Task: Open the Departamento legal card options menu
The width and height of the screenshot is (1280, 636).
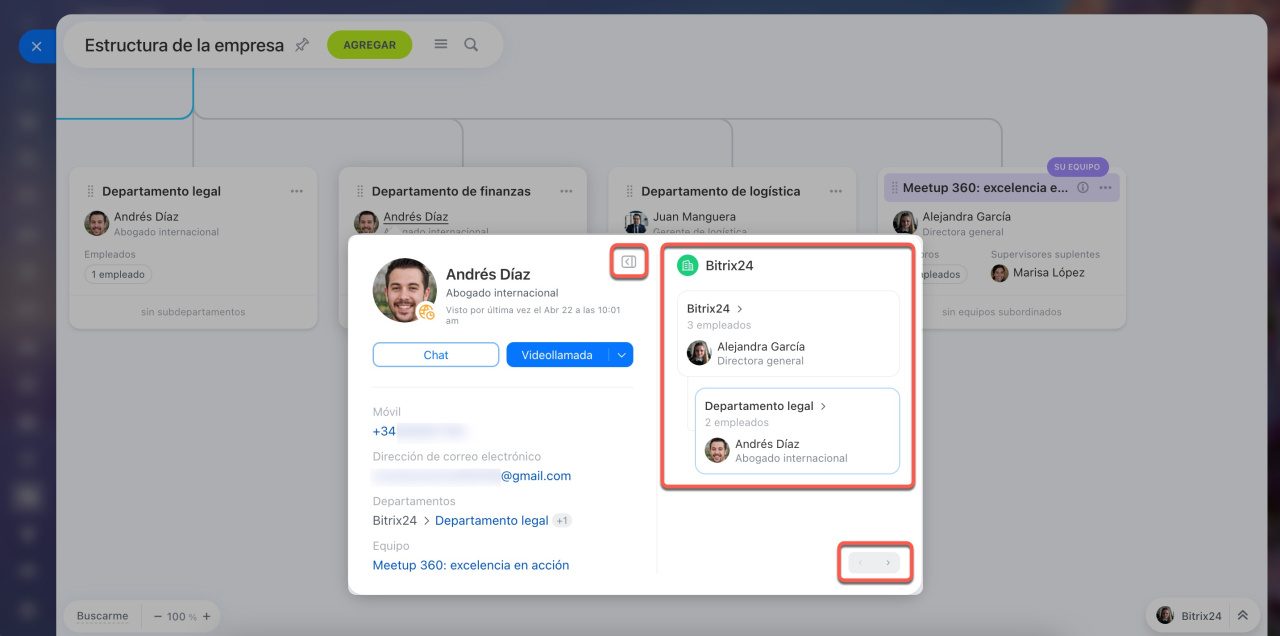Action: point(297,191)
